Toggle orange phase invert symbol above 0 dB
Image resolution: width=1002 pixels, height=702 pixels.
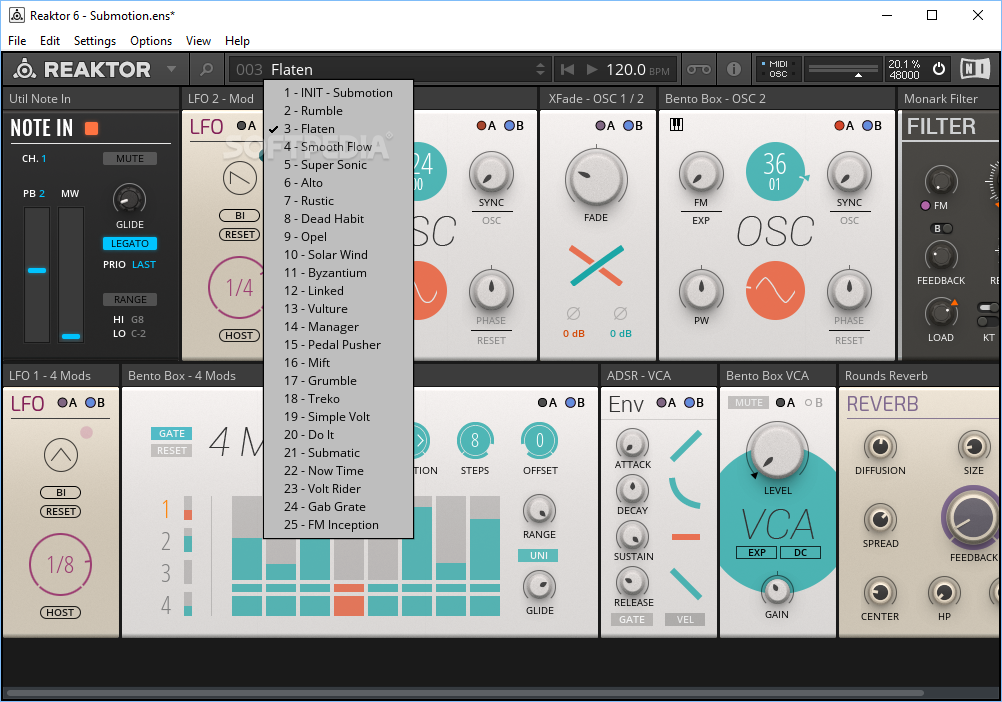pyautogui.click(x=573, y=313)
